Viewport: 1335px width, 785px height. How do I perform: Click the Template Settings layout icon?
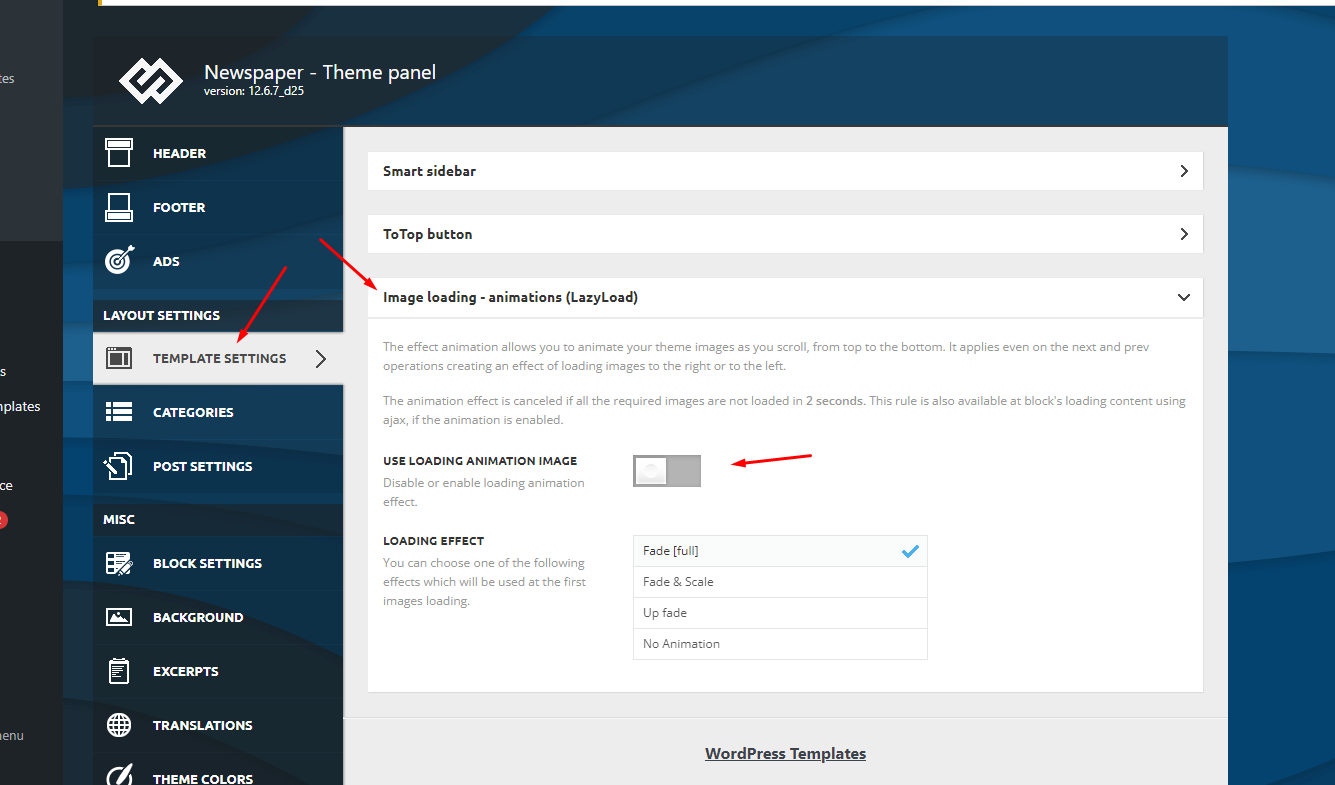pos(119,358)
